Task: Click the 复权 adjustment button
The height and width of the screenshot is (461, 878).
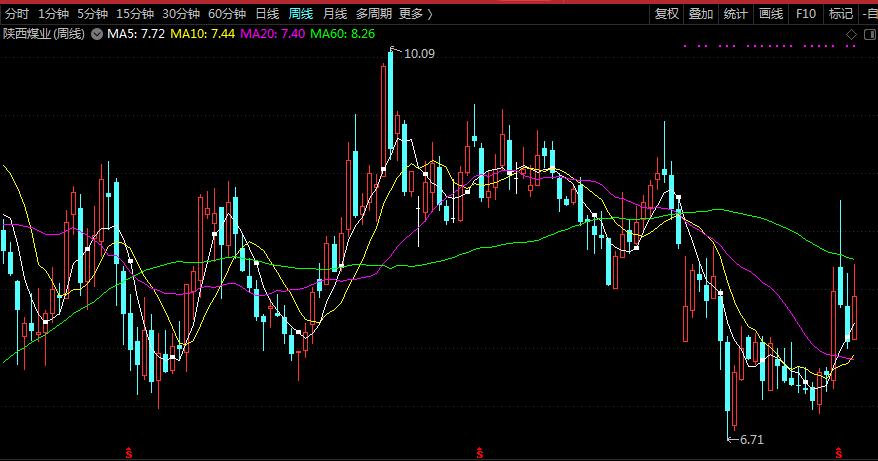Action: coord(667,14)
